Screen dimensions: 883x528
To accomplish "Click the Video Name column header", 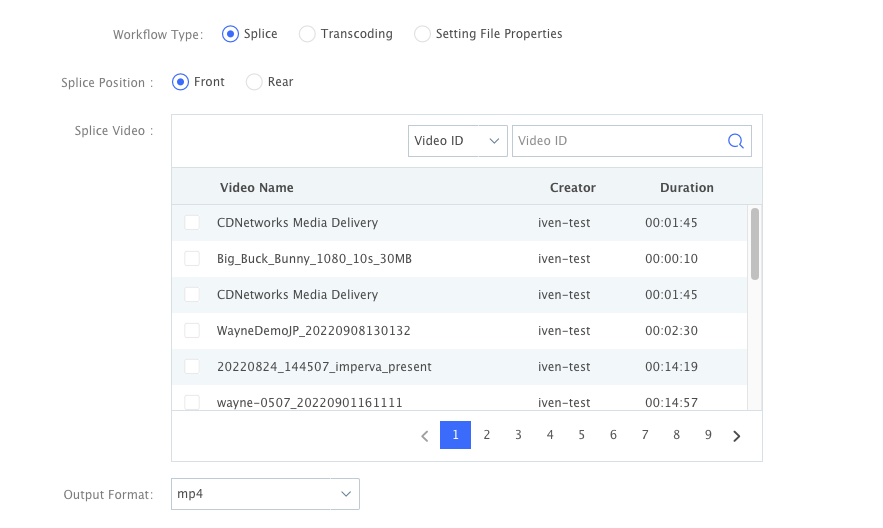I will tap(257, 187).
